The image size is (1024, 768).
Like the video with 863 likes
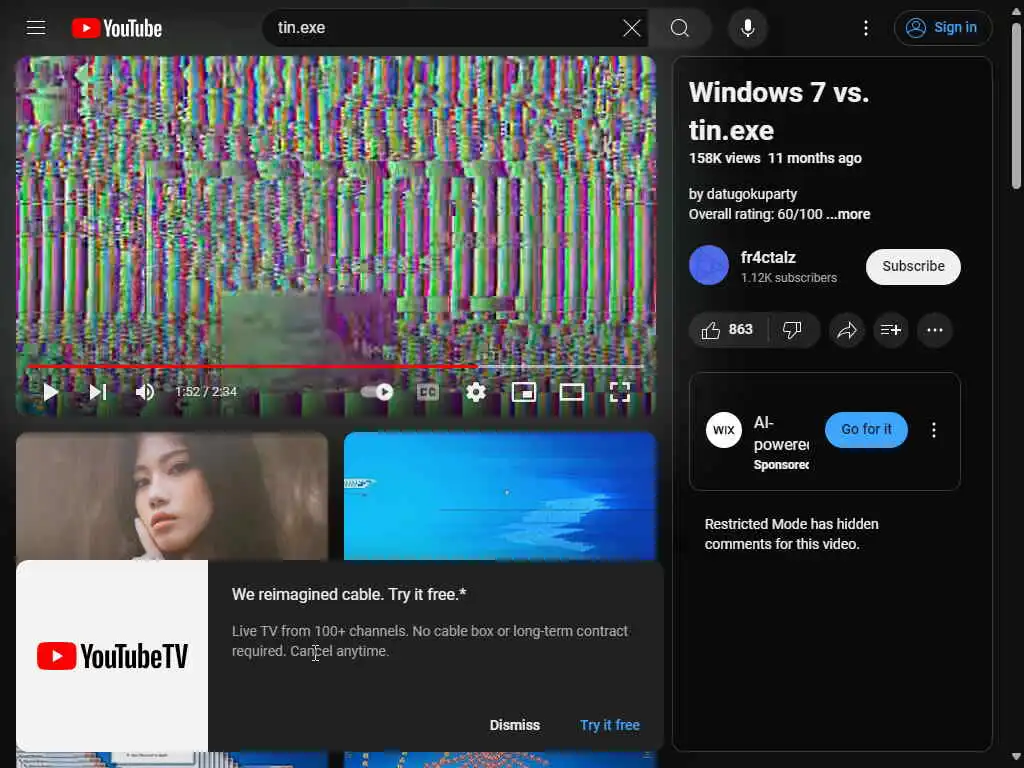[728, 330]
